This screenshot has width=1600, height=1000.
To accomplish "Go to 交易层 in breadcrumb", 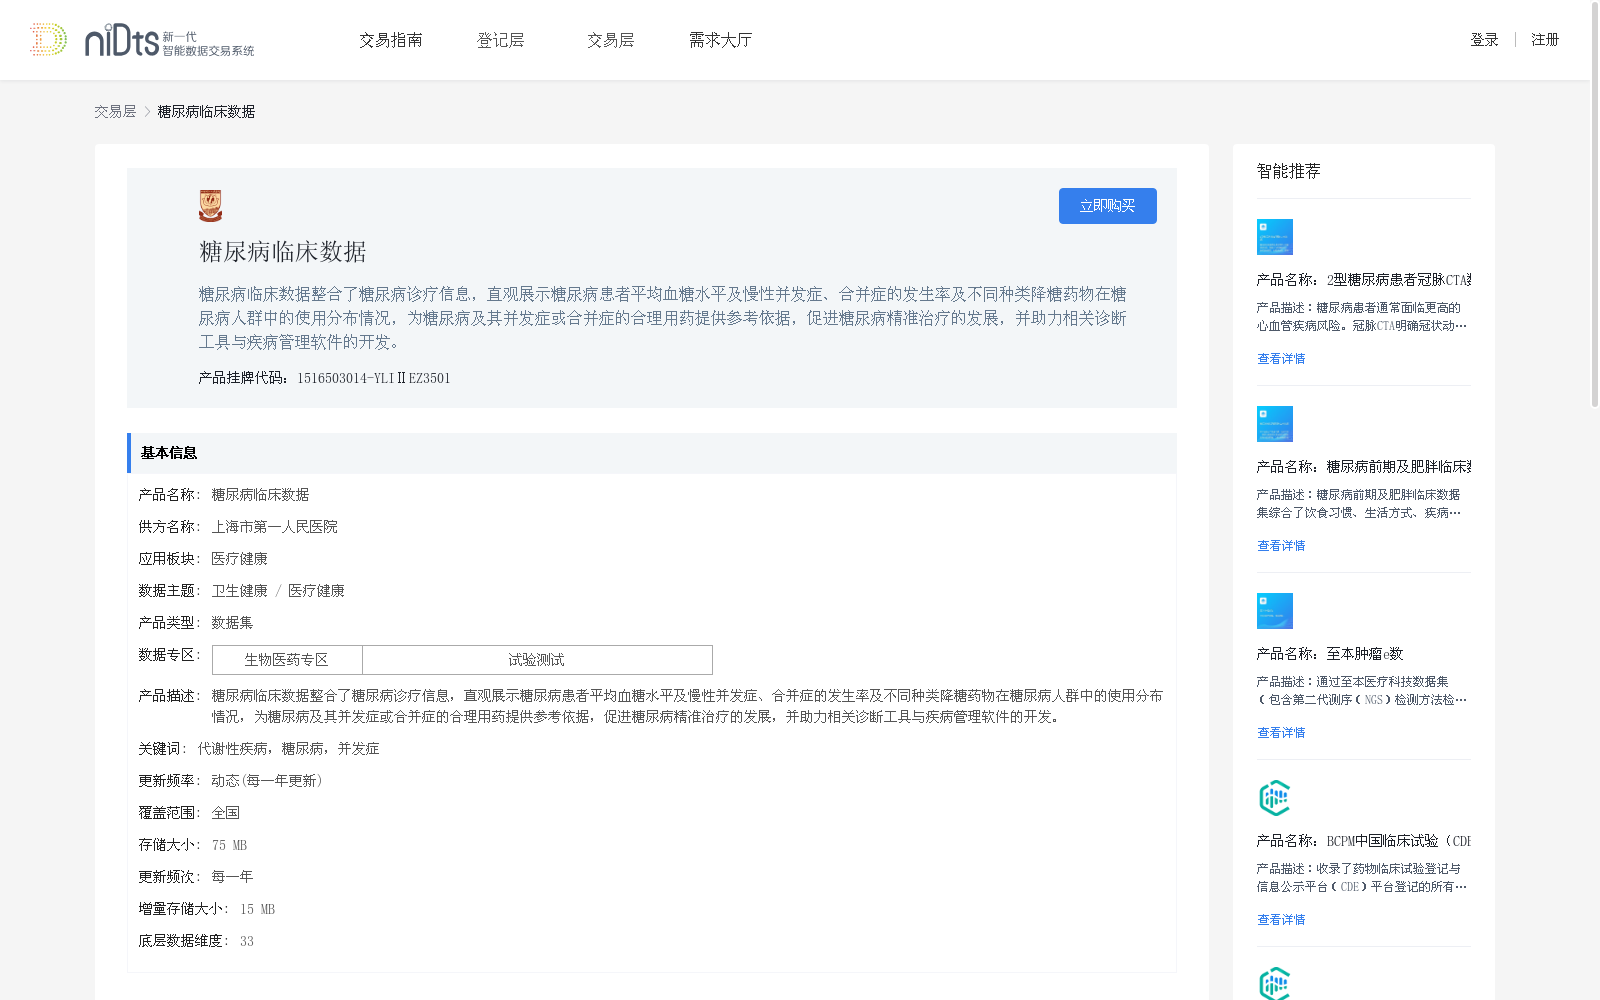I will [115, 112].
